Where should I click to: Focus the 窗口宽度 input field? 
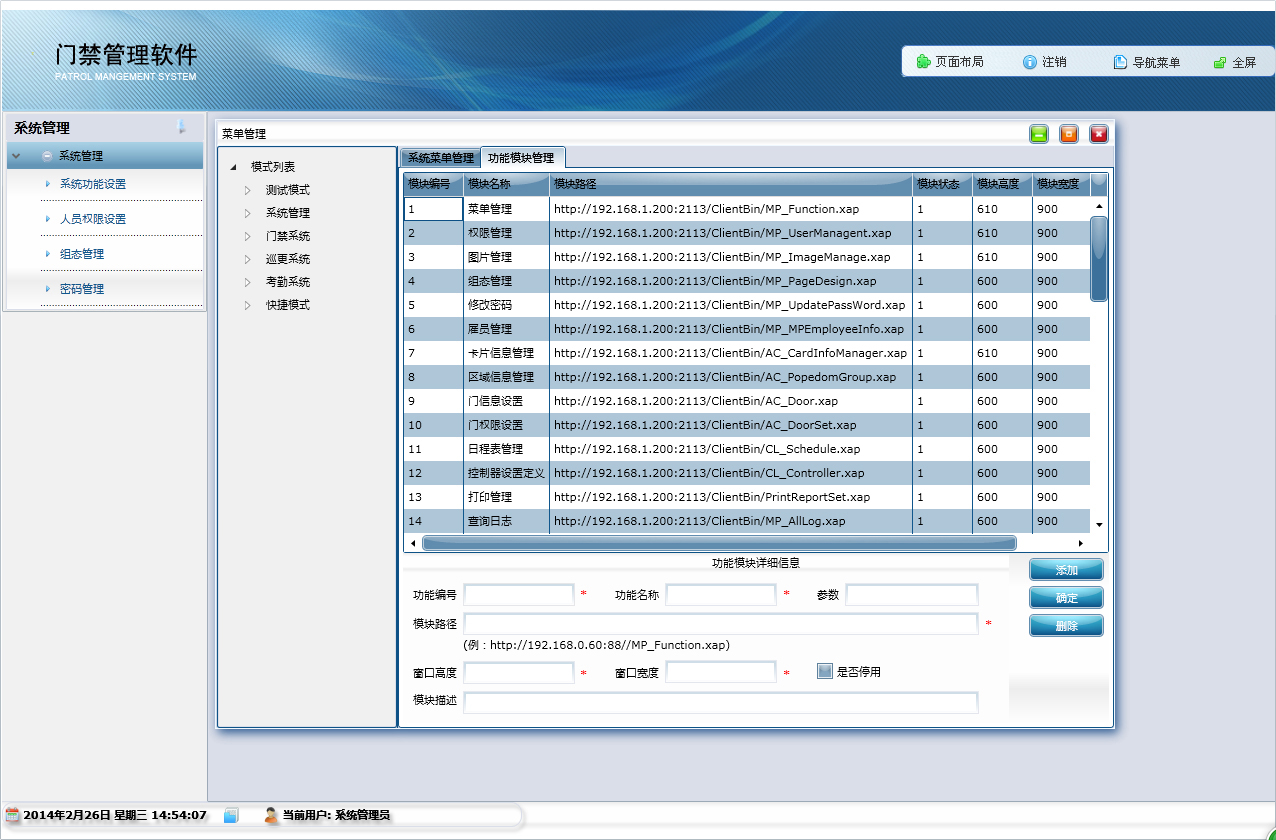[721, 672]
